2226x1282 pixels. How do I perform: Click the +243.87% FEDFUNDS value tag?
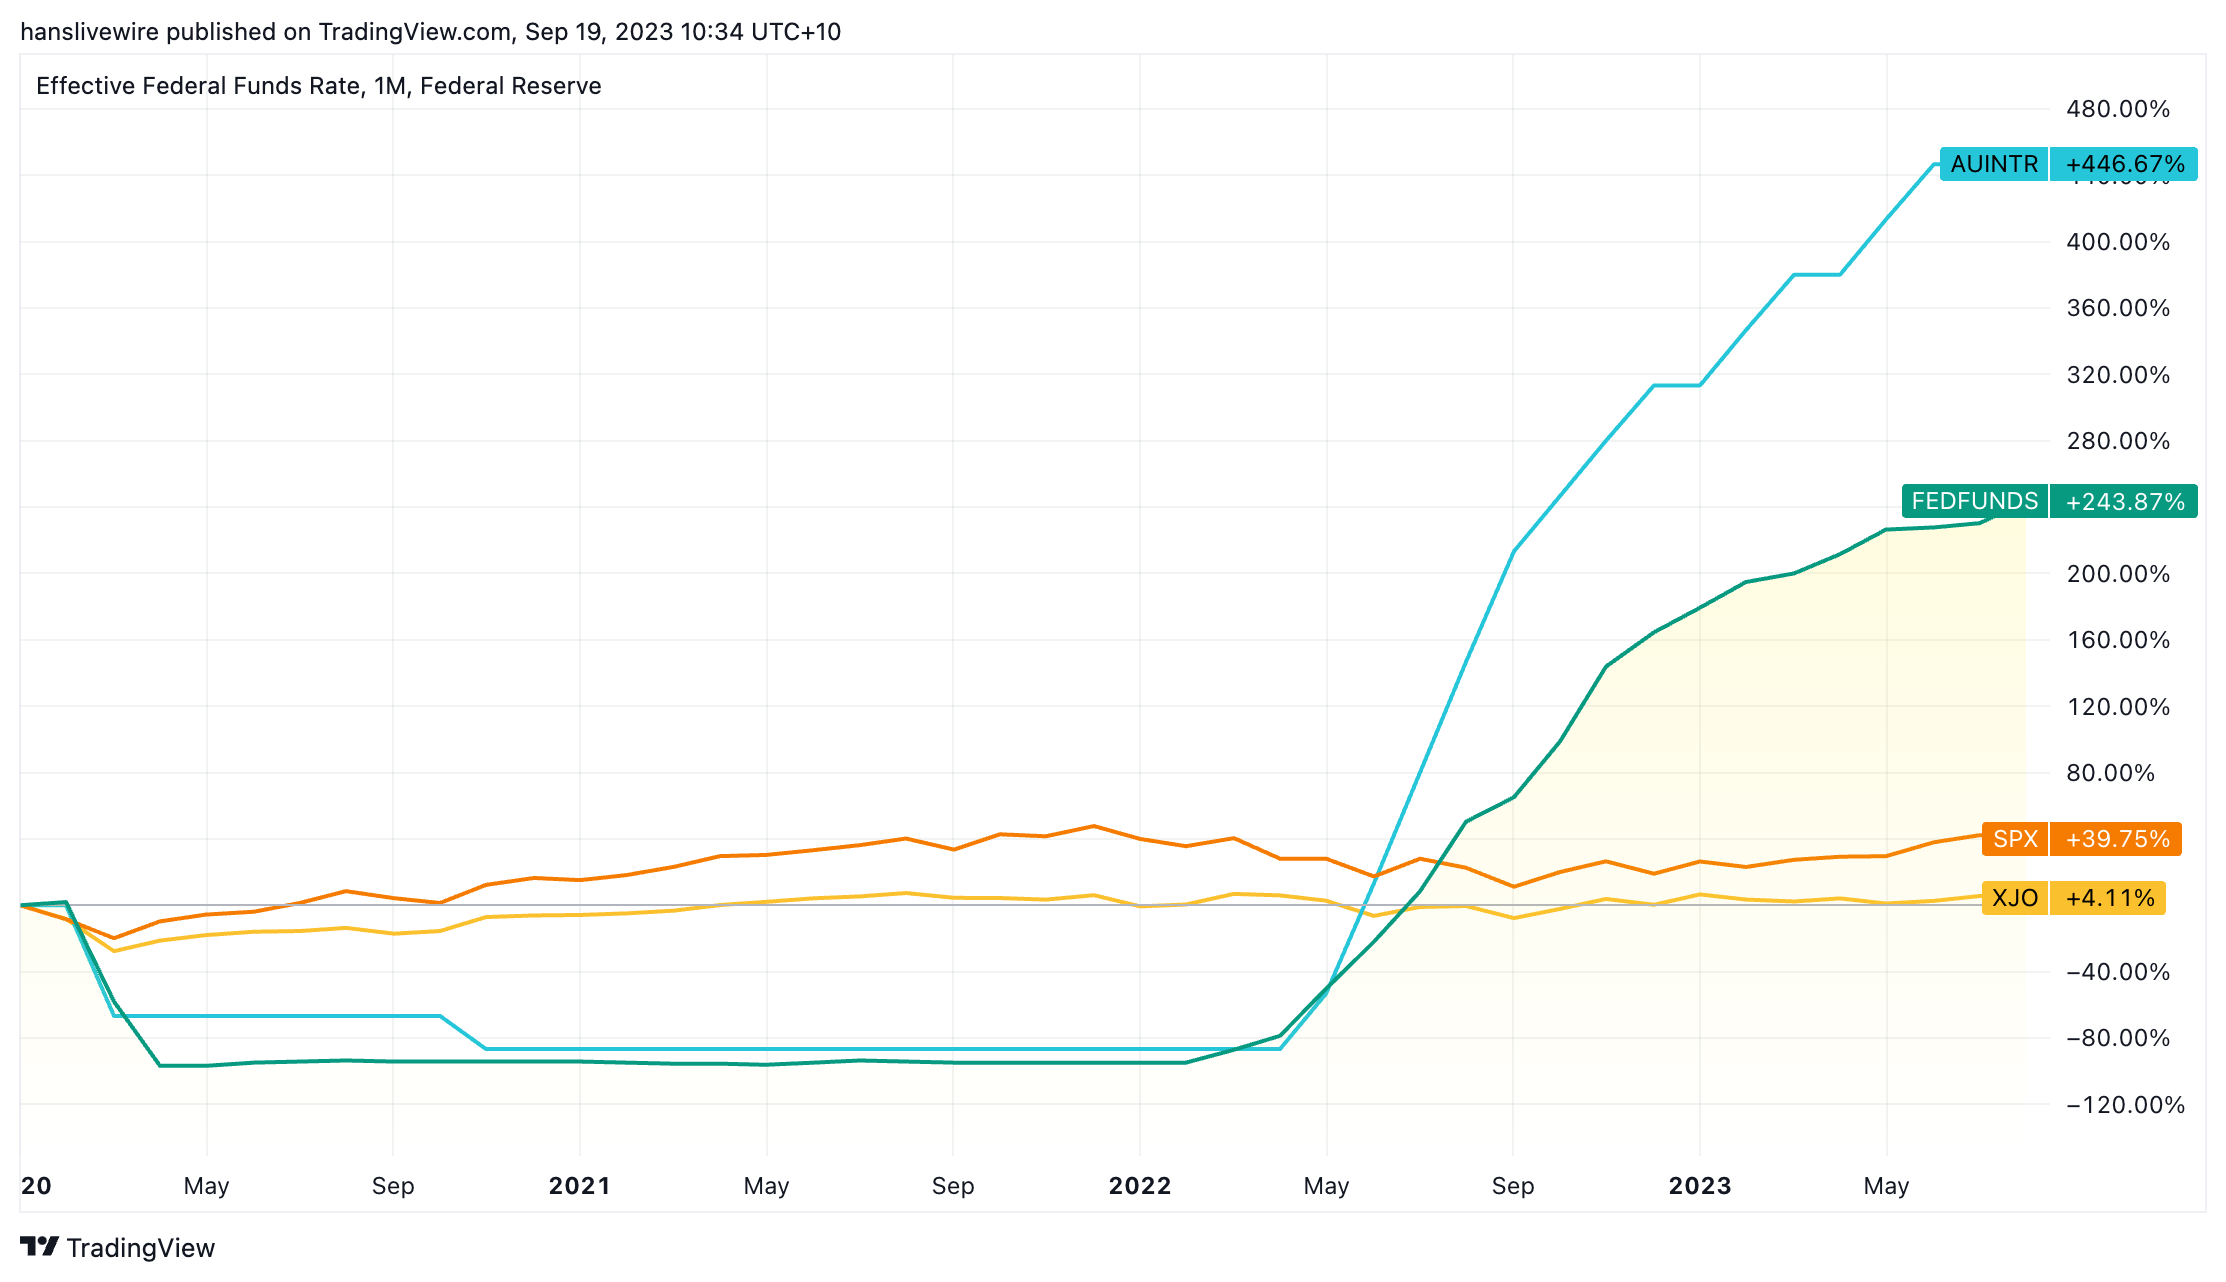(2124, 501)
